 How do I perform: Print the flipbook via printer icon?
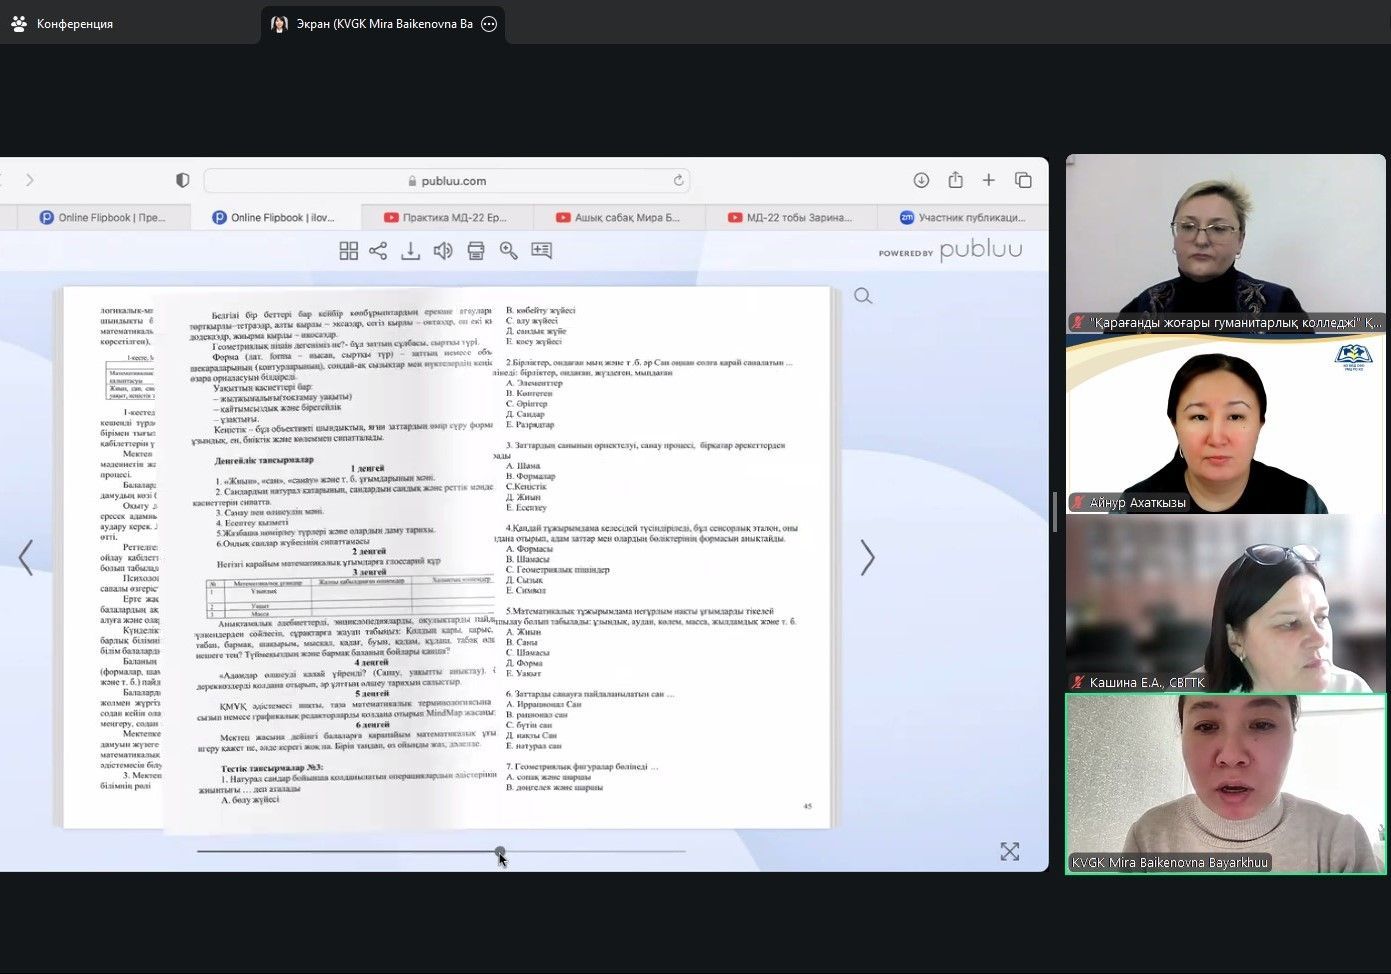pyautogui.click(x=476, y=251)
